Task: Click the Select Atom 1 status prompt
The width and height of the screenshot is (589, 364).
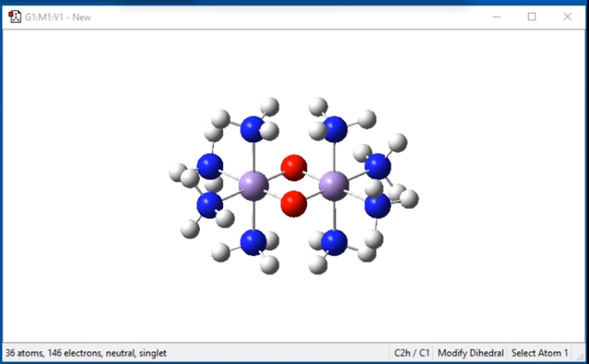Action: [539, 353]
